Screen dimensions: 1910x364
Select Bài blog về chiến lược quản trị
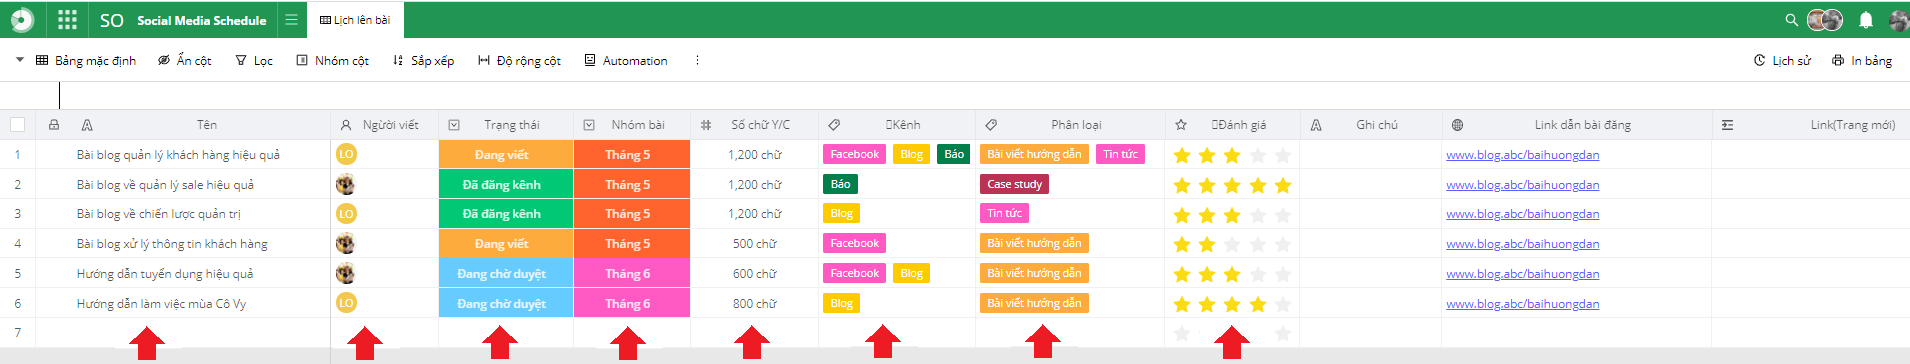click(x=158, y=214)
